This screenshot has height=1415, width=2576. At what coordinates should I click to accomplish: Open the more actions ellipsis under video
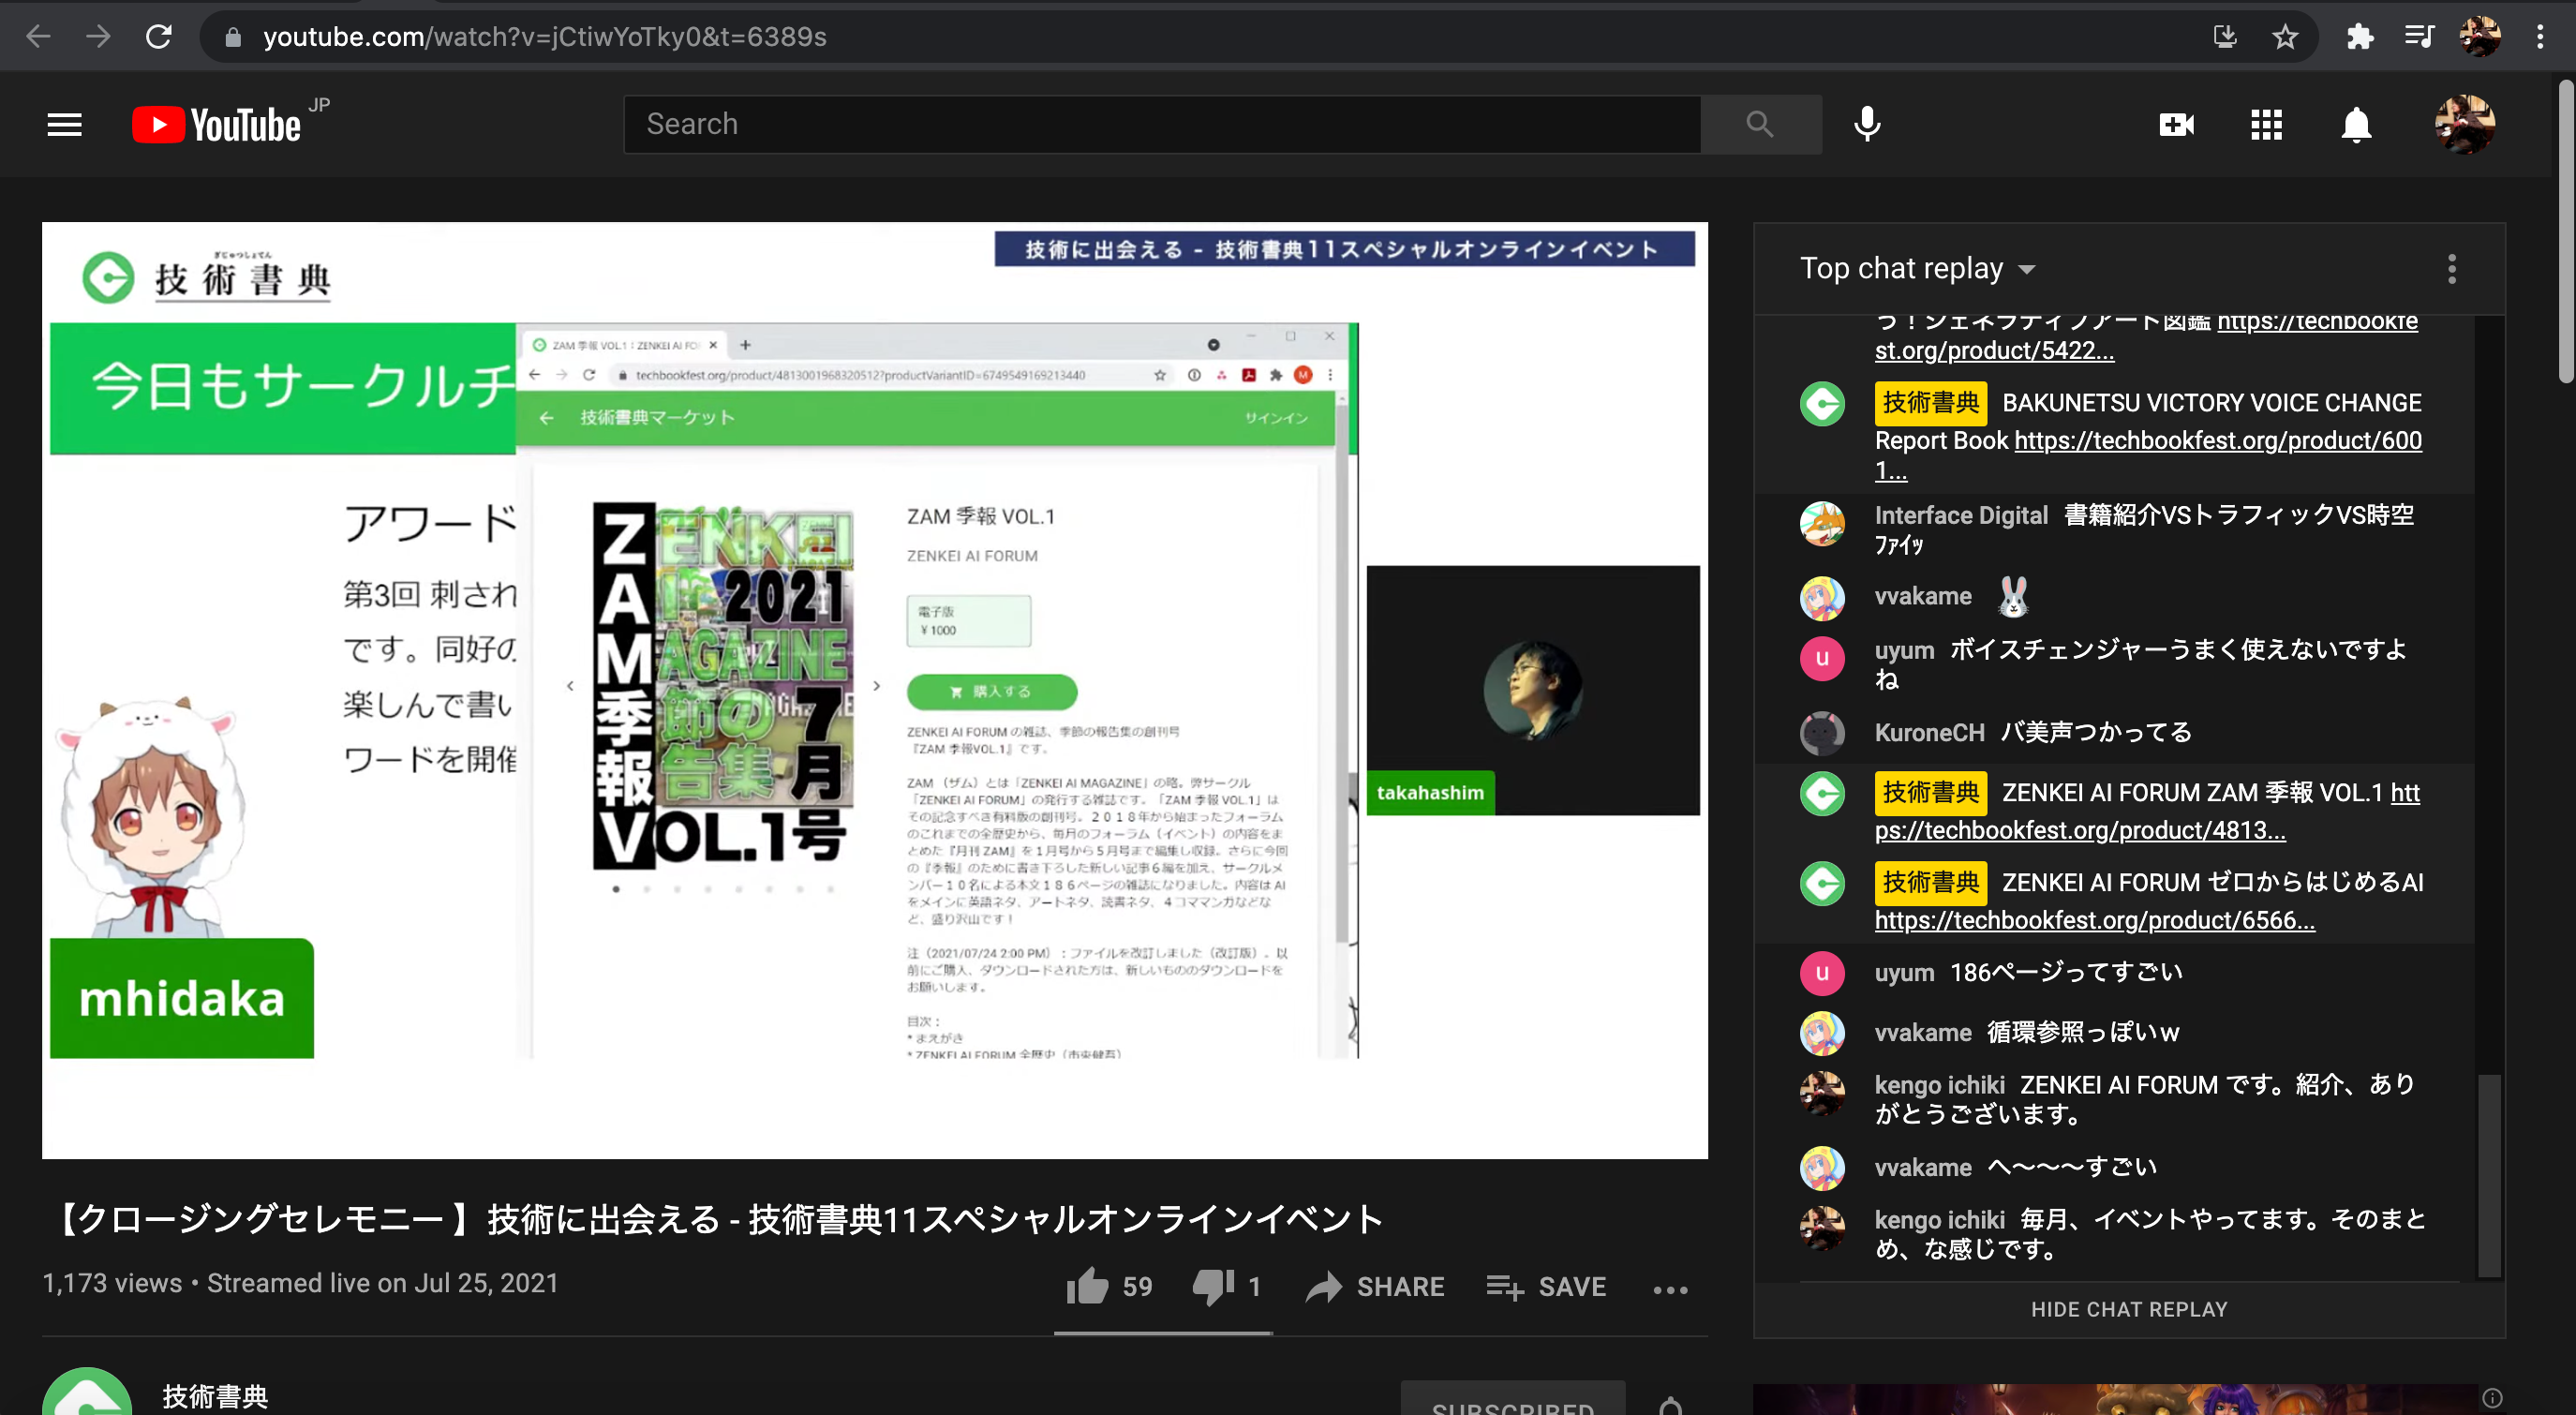click(x=1670, y=1290)
